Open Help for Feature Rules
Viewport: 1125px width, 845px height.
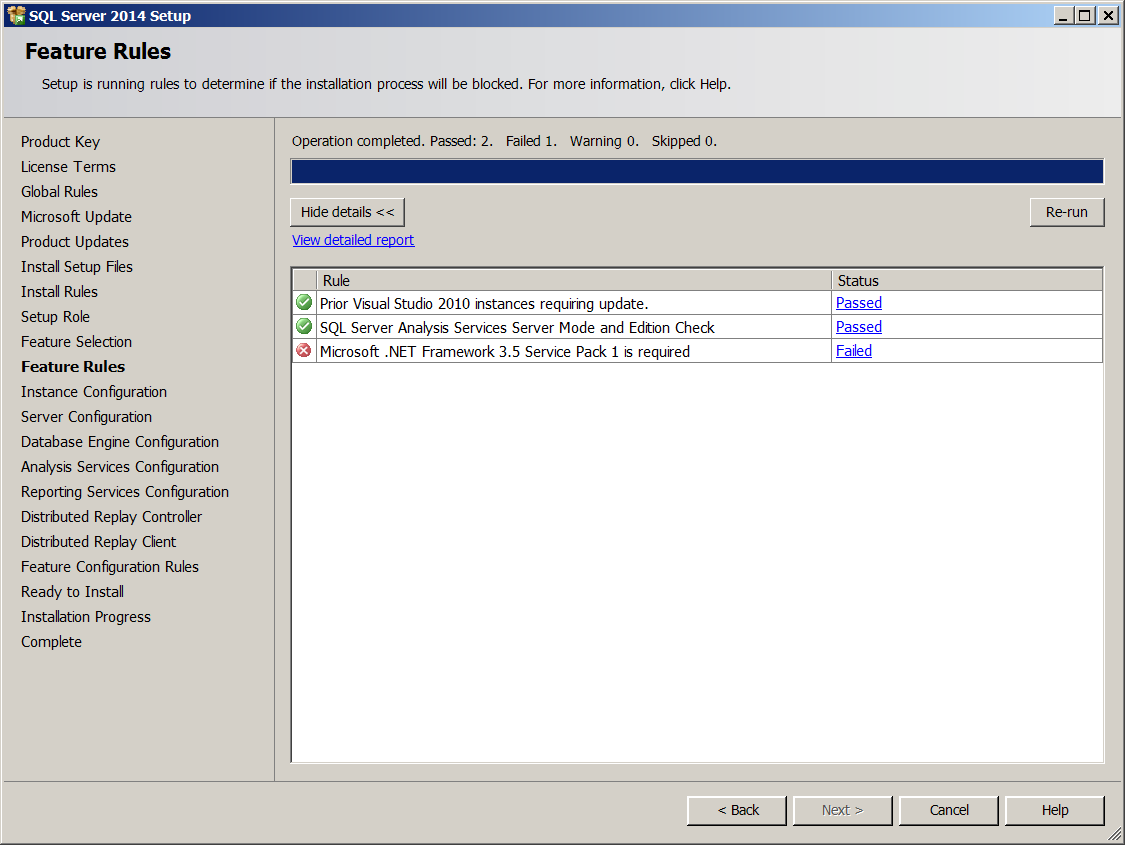click(x=1055, y=811)
